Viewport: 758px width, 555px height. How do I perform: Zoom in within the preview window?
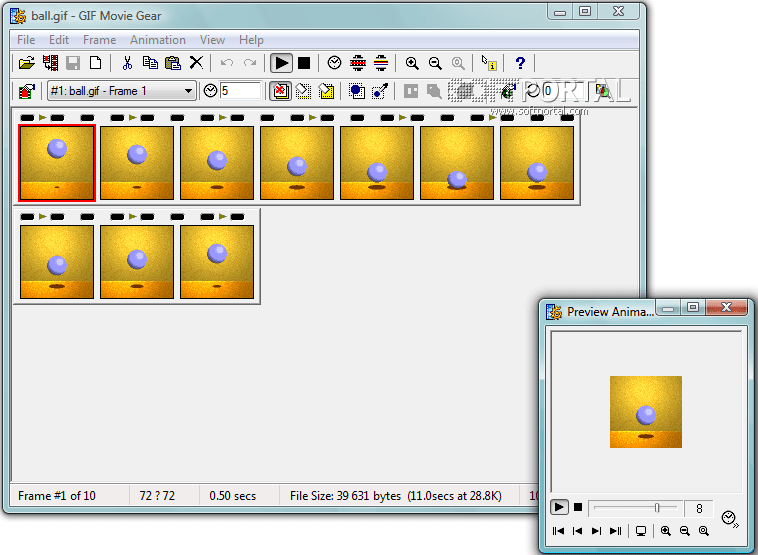666,531
